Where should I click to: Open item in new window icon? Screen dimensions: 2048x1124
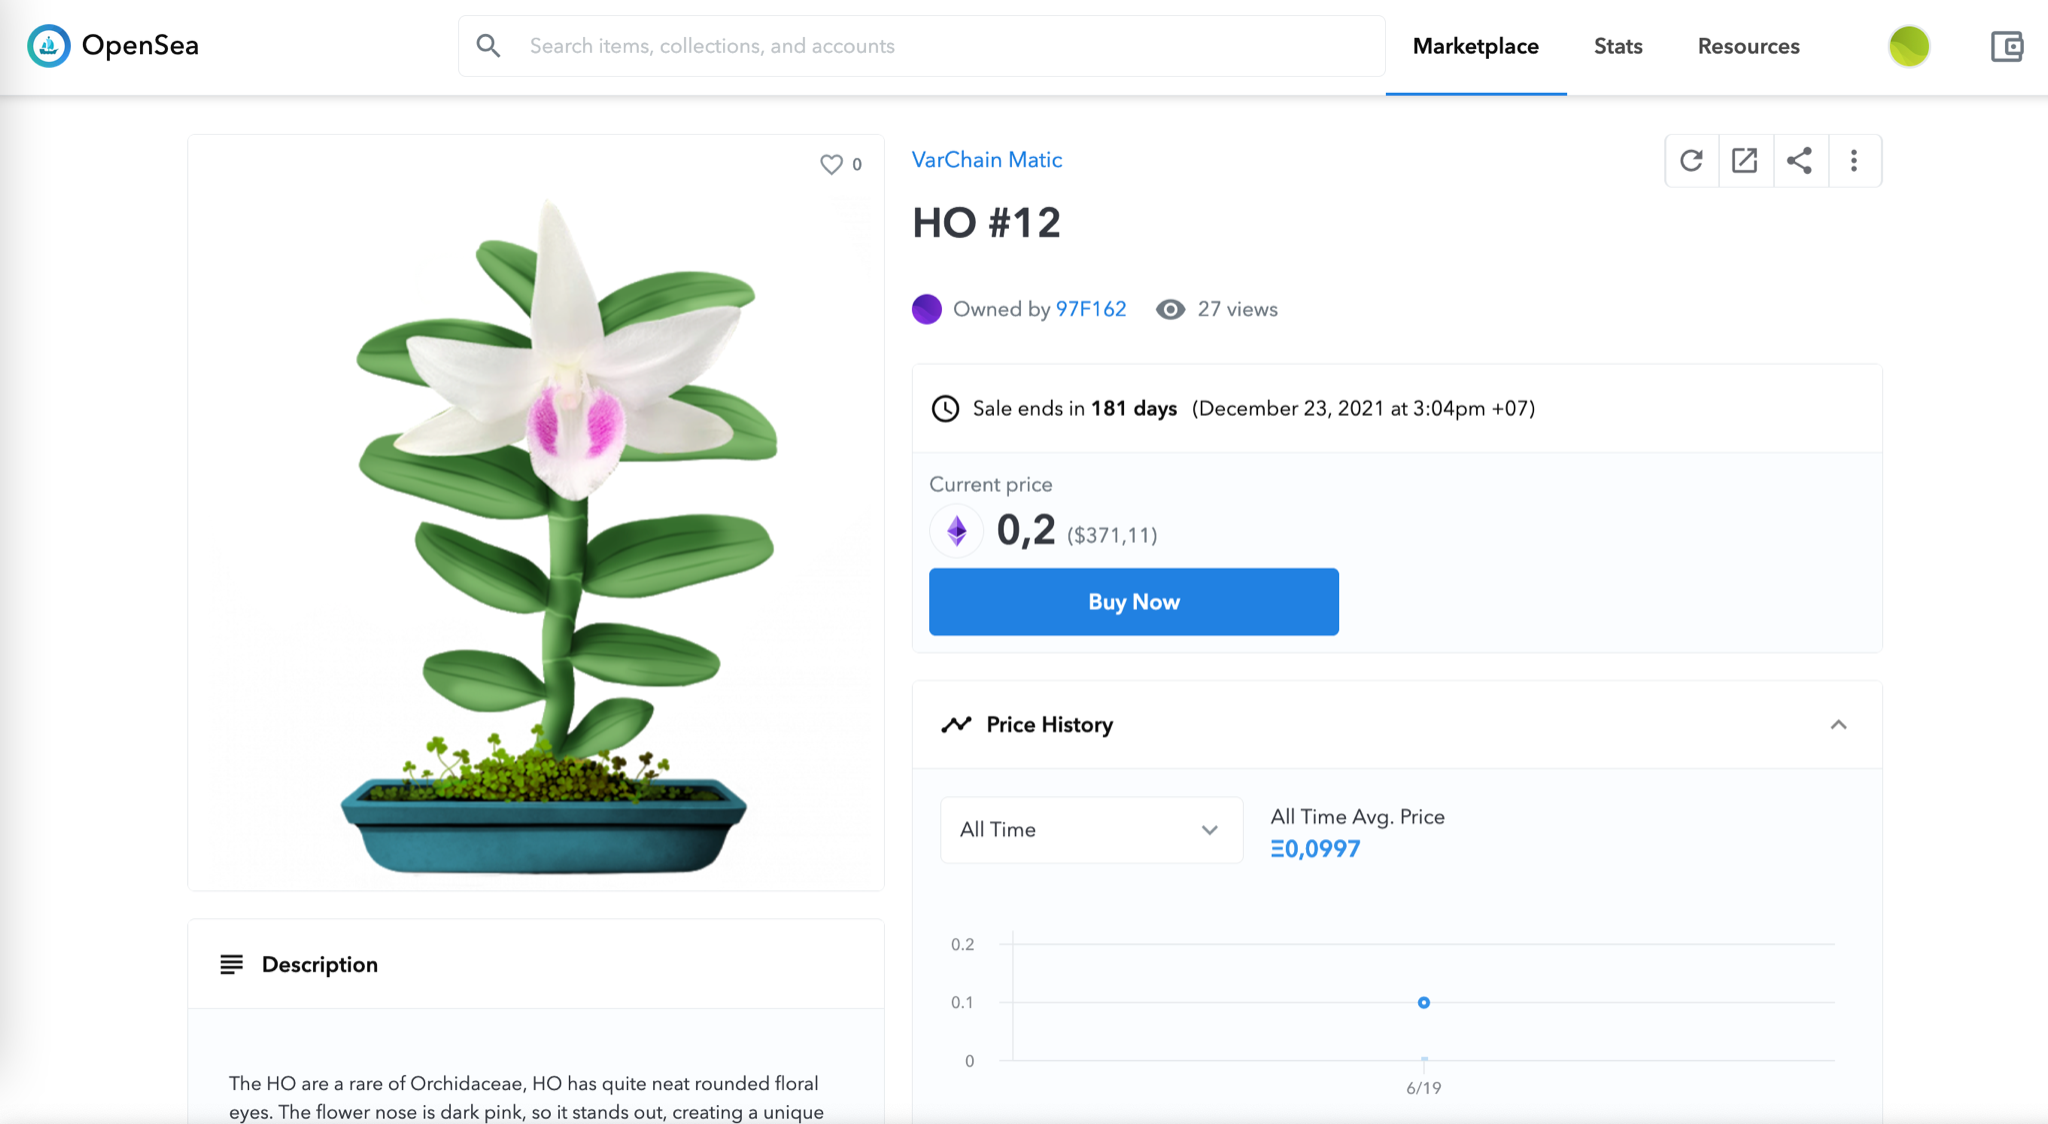pos(1745,161)
